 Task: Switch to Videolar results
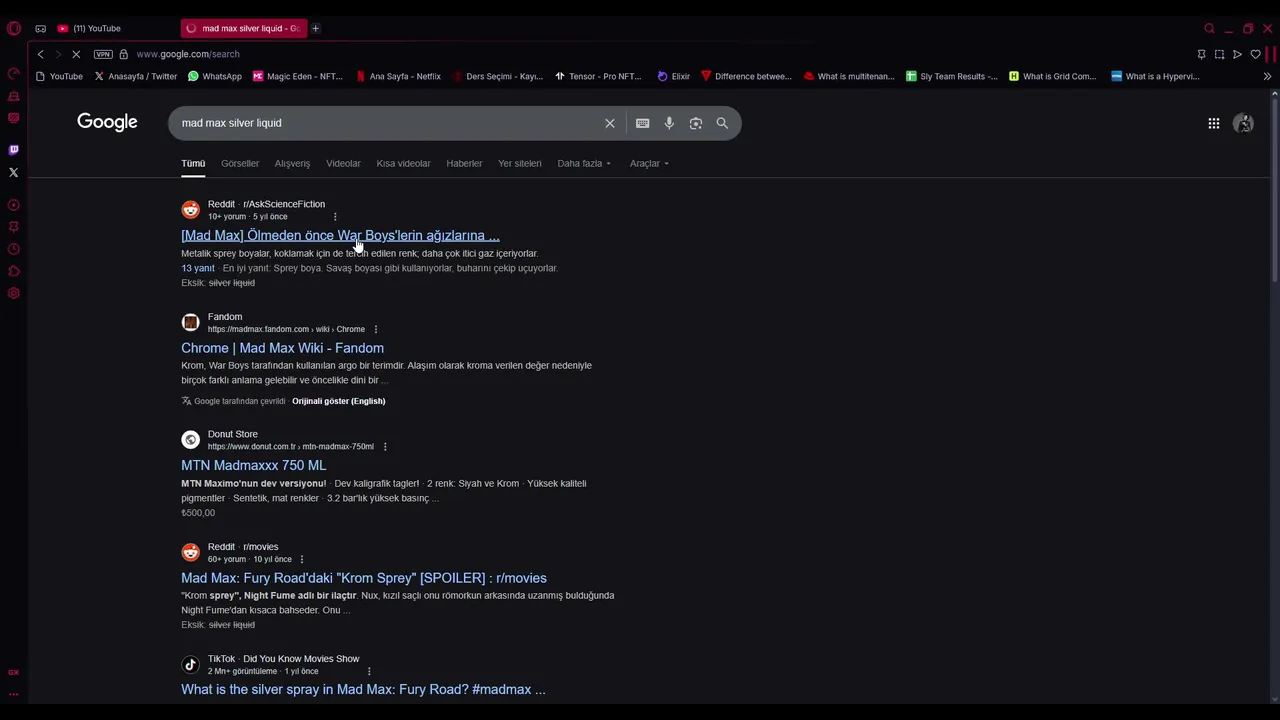343,163
